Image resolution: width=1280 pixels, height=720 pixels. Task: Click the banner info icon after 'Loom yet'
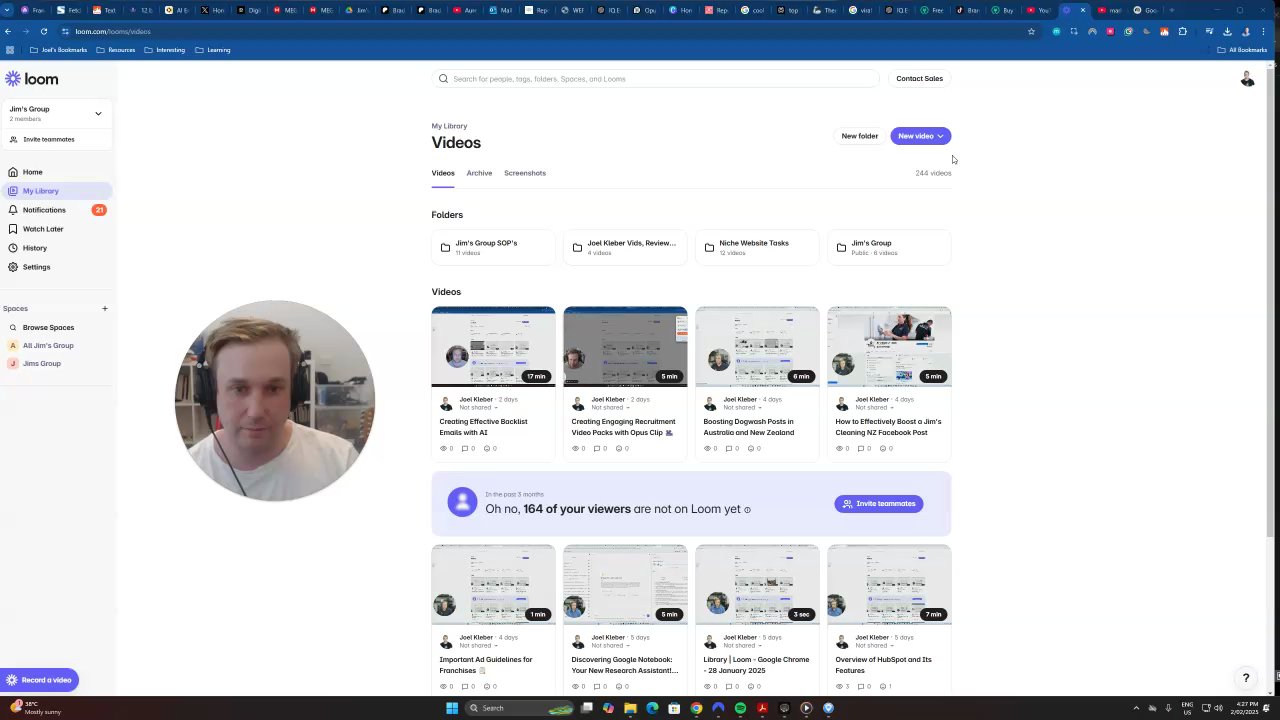pos(747,510)
